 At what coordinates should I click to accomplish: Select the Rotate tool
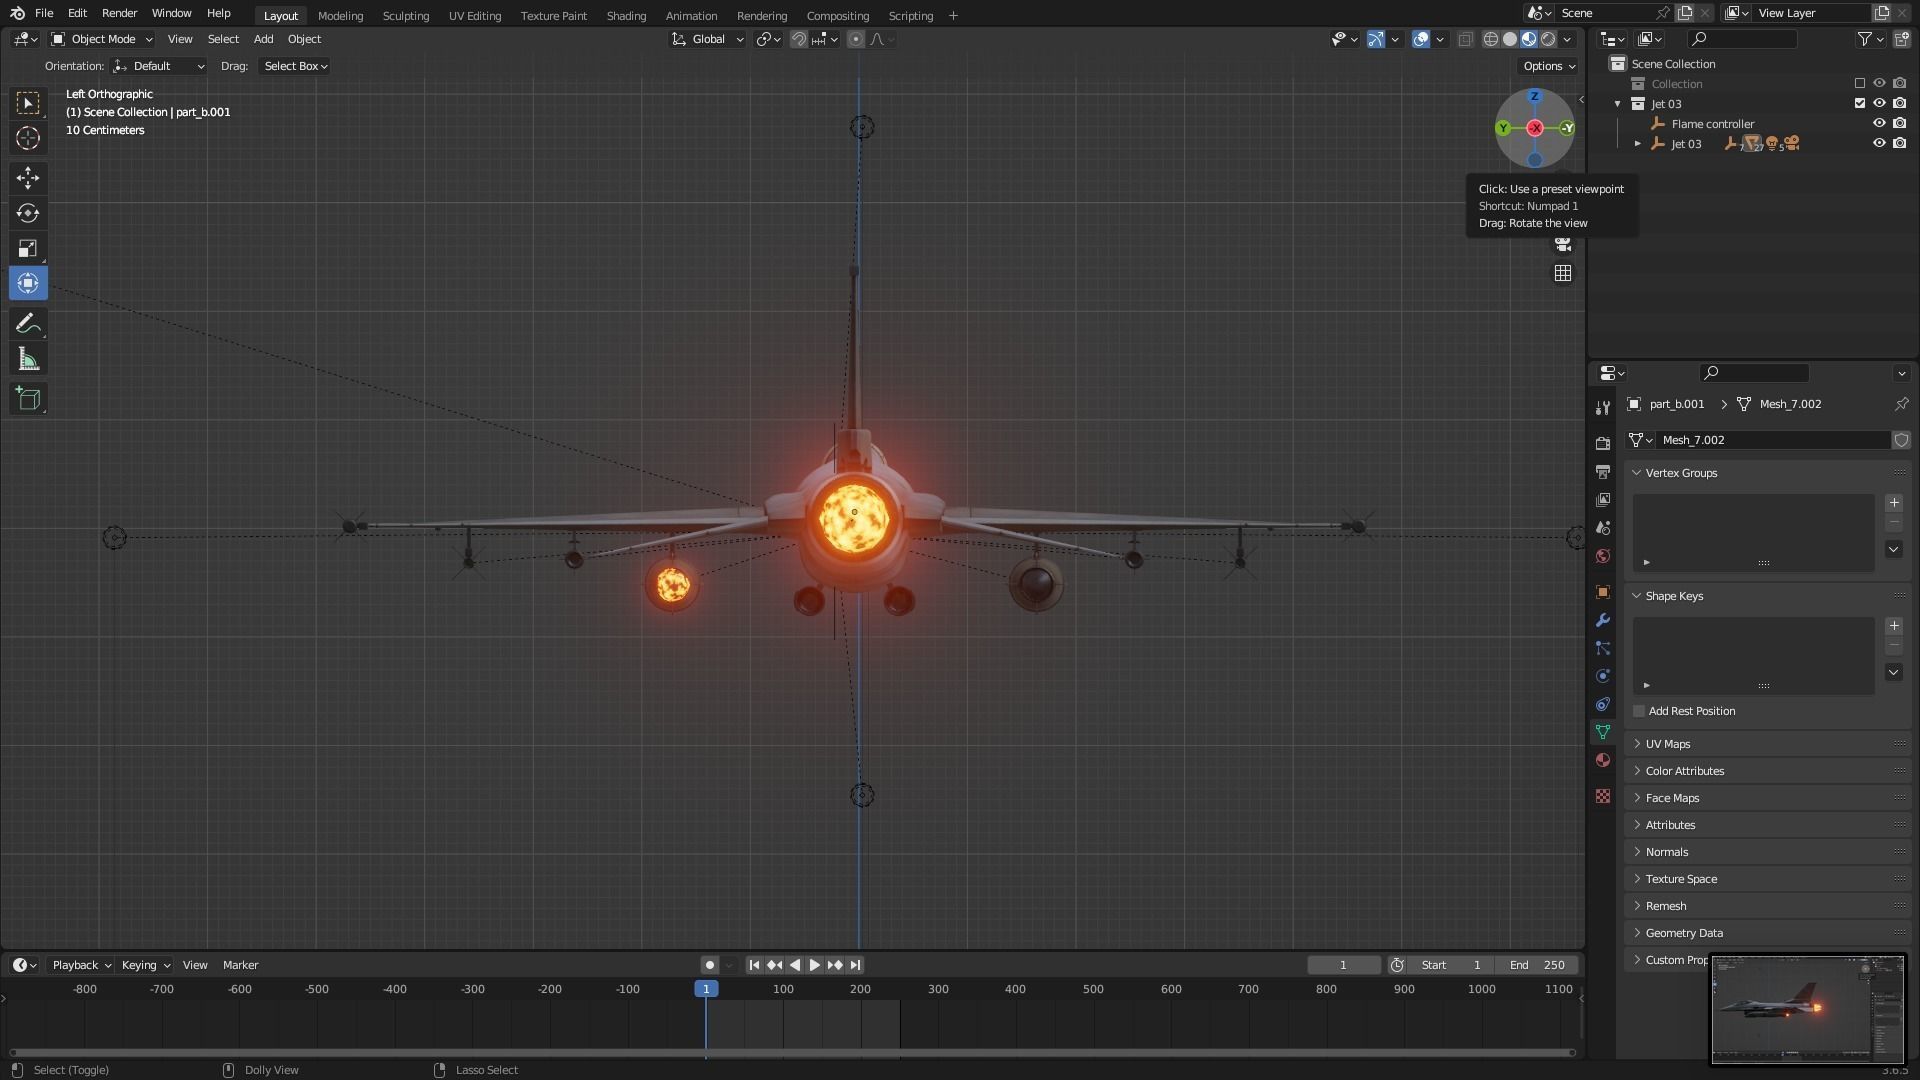pyautogui.click(x=28, y=213)
